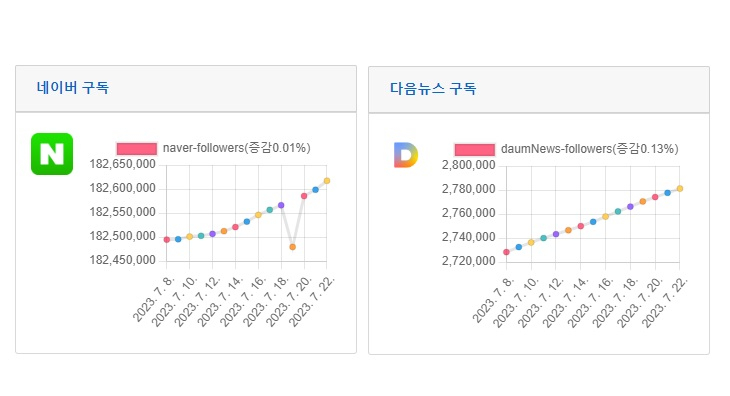Click the daumNews-followers(증감0.13%) legend label
Screen dimensions: 730x396
coord(589,149)
